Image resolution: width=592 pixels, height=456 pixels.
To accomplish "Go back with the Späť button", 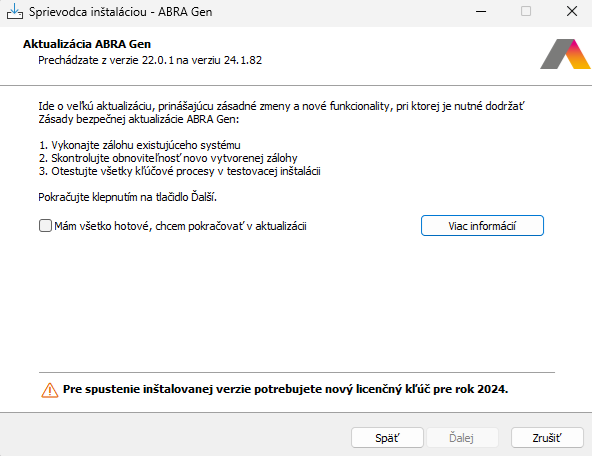I will [387, 438].
